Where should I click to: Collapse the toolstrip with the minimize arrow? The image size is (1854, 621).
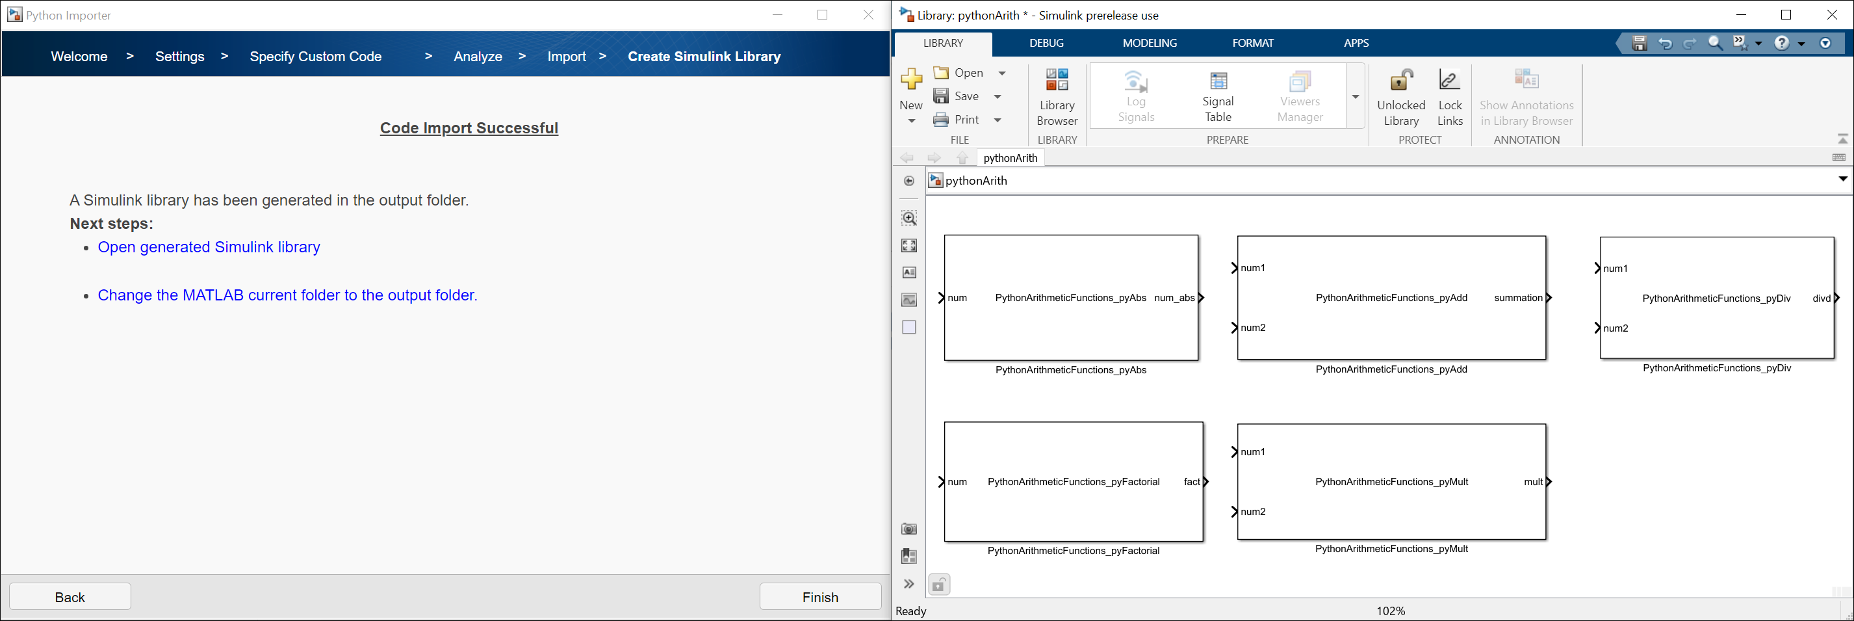[1842, 139]
